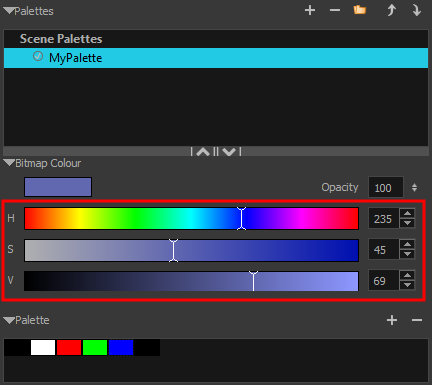Move palette down with down arrow
This screenshot has height=385, width=432.
point(417,10)
